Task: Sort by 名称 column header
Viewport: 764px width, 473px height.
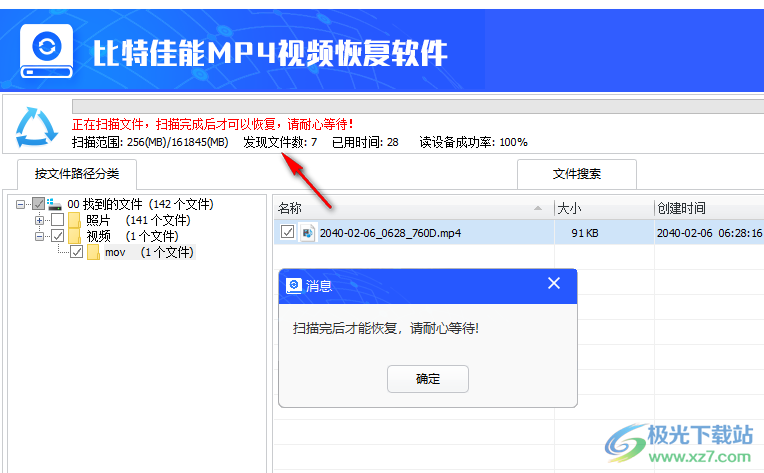Action: (x=413, y=208)
